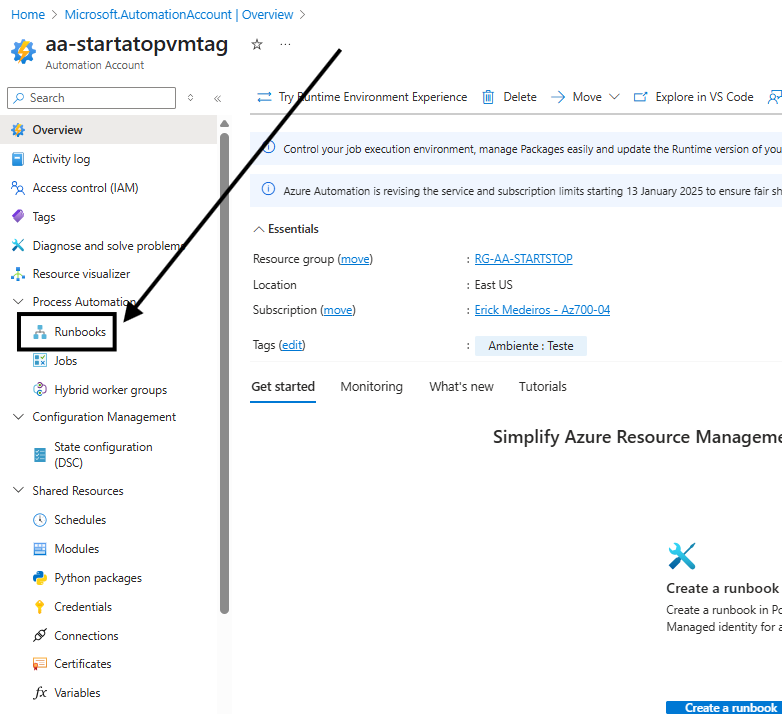Collapse the sidebar with the double chevron
The height and width of the screenshot is (714, 782).
(217, 98)
